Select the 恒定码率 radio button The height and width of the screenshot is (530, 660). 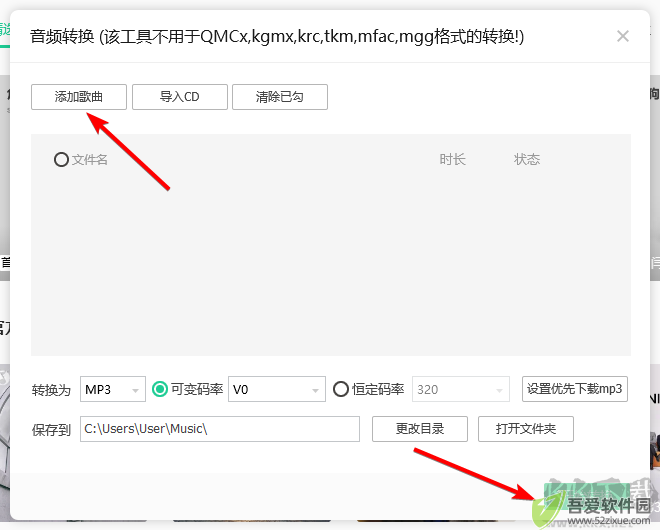[x=341, y=389]
